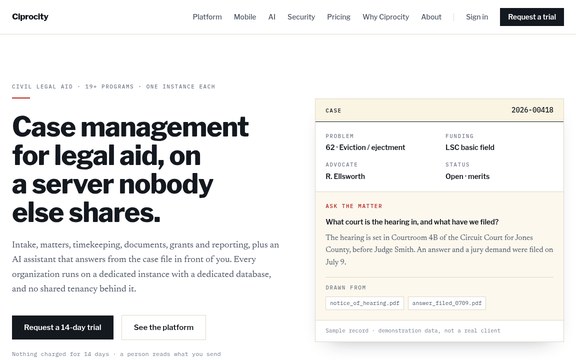This screenshot has height=360, width=576.
Task: Click the answer paragraph about Courtroom 4B
Action: point(439,250)
